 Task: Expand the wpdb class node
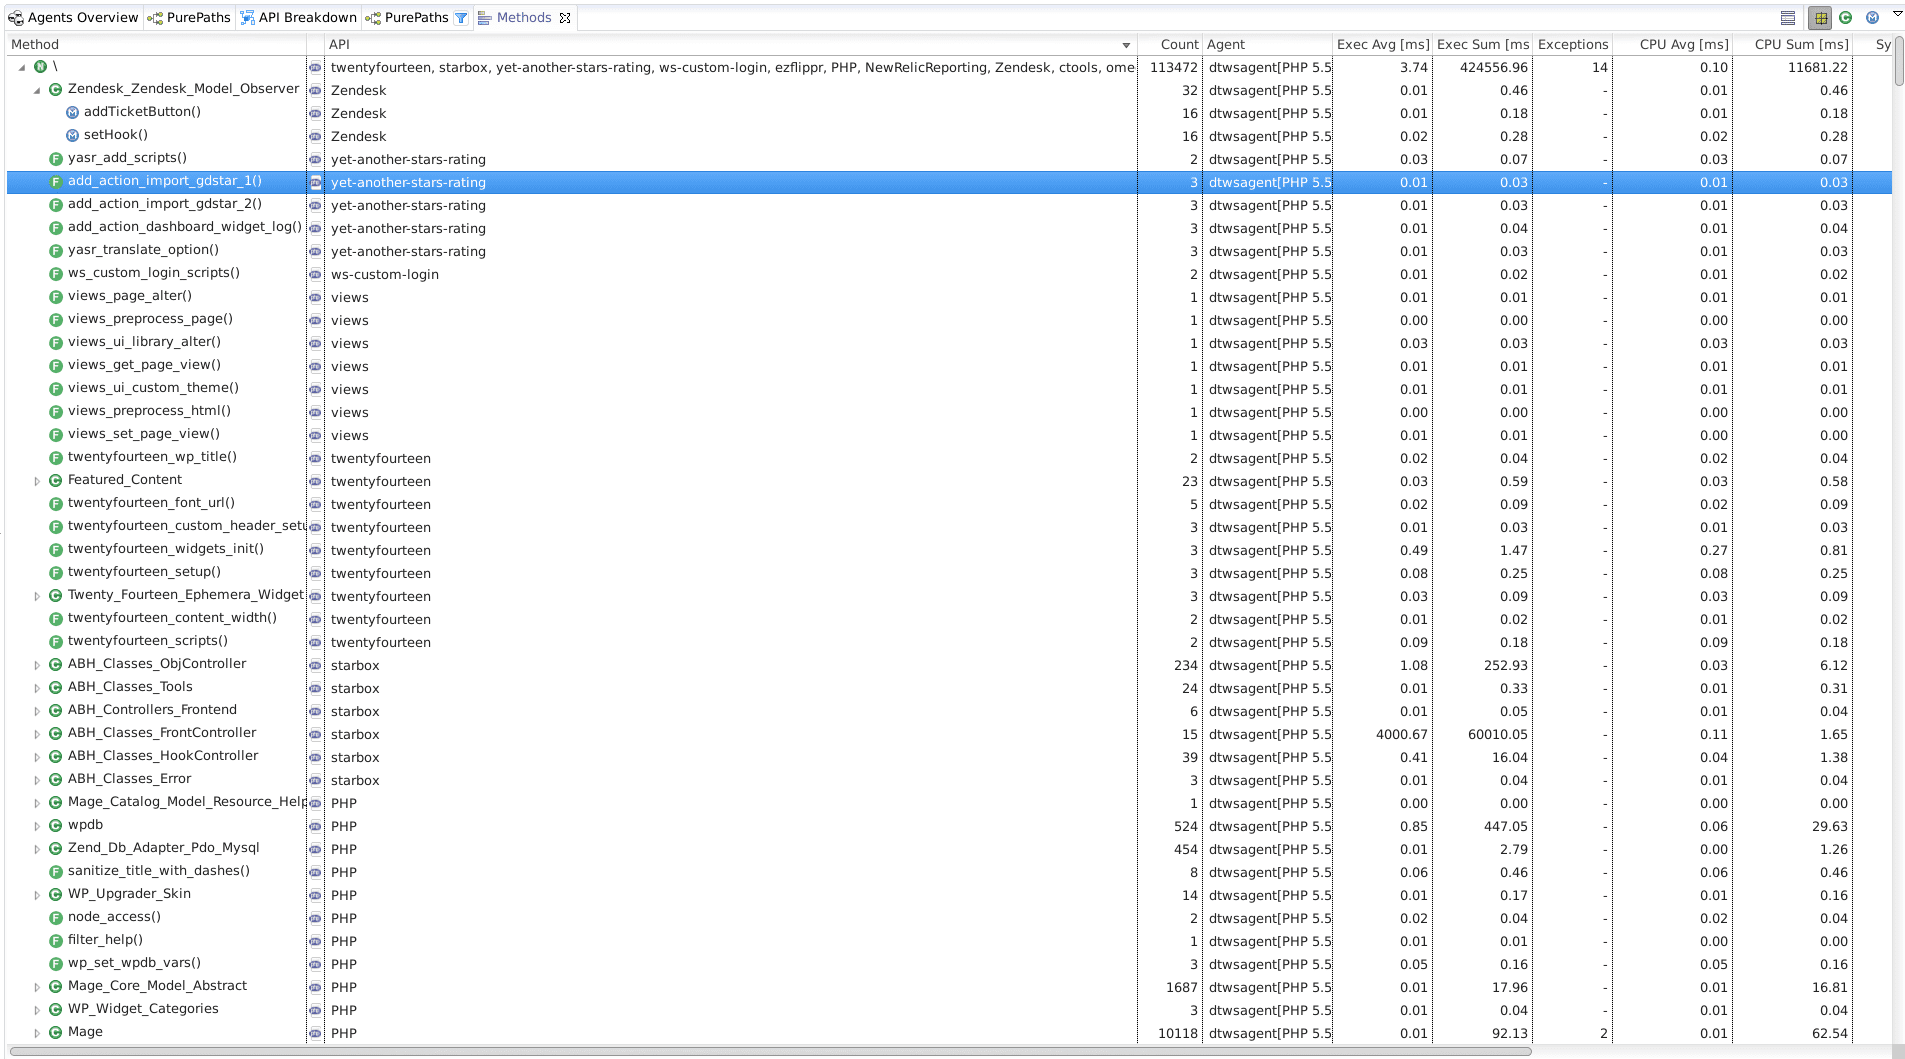point(37,826)
